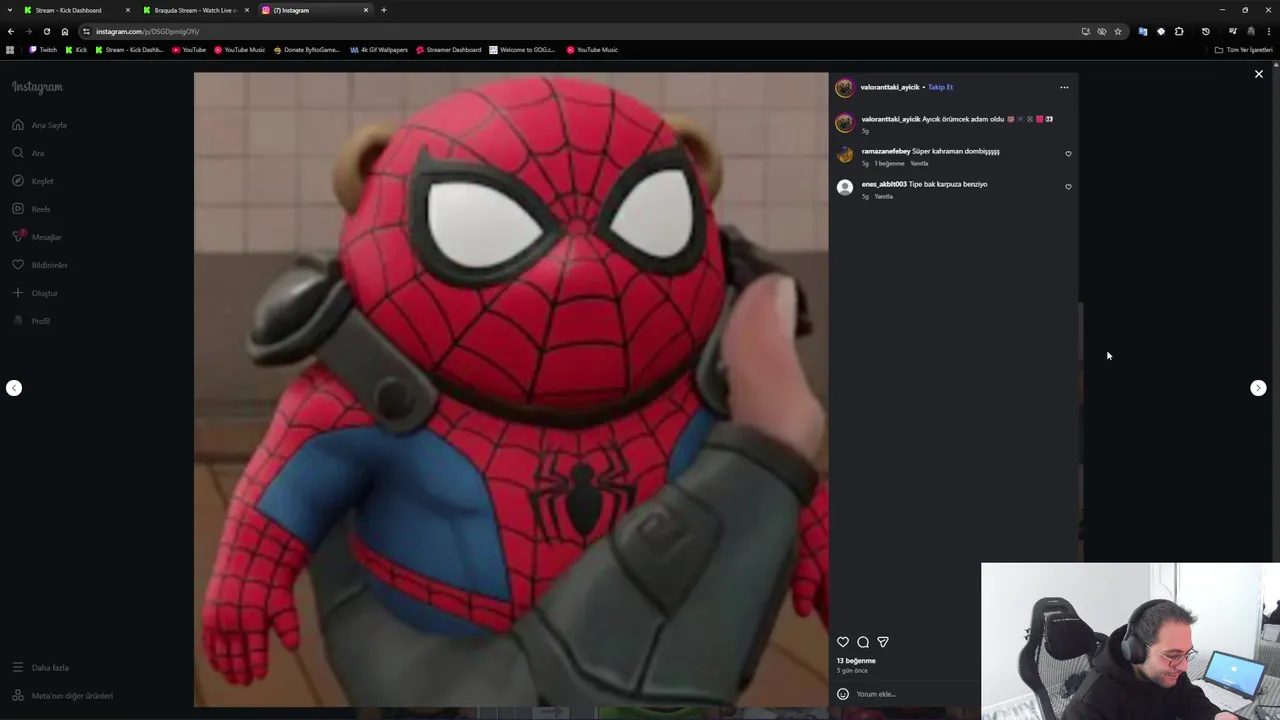Switch to Stream - Kick Dashboard tab

click(x=76, y=10)
